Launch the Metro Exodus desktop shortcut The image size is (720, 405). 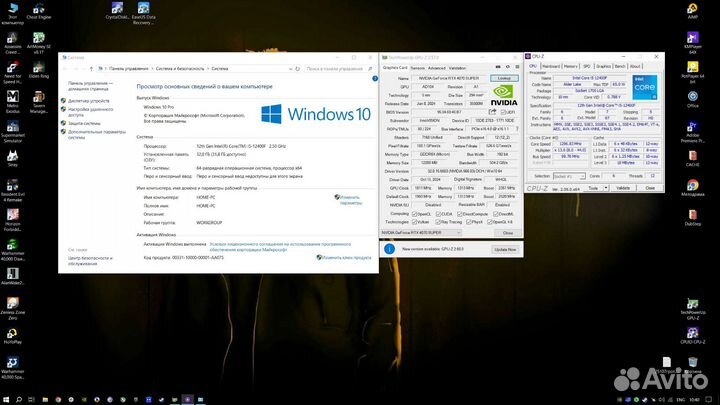click(x=12, y=102)
